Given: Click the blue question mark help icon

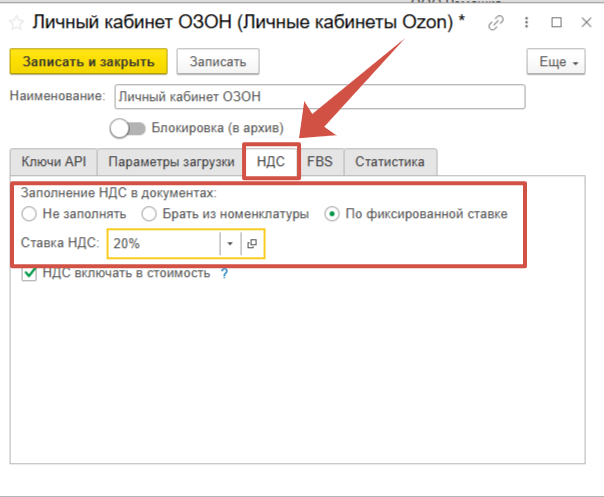Looking at the screenshot, I should click(x=224, y=274).
